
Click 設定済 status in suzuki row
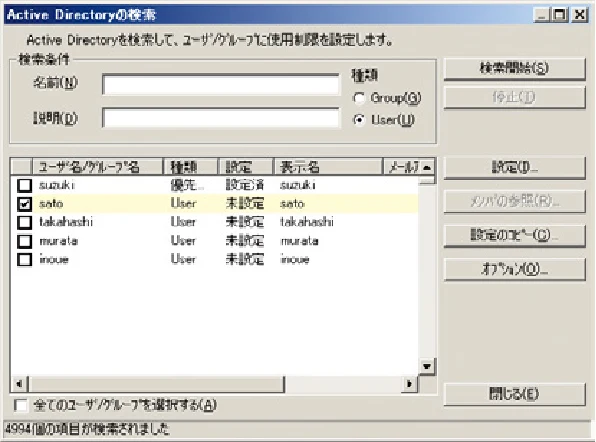[245, 185]
